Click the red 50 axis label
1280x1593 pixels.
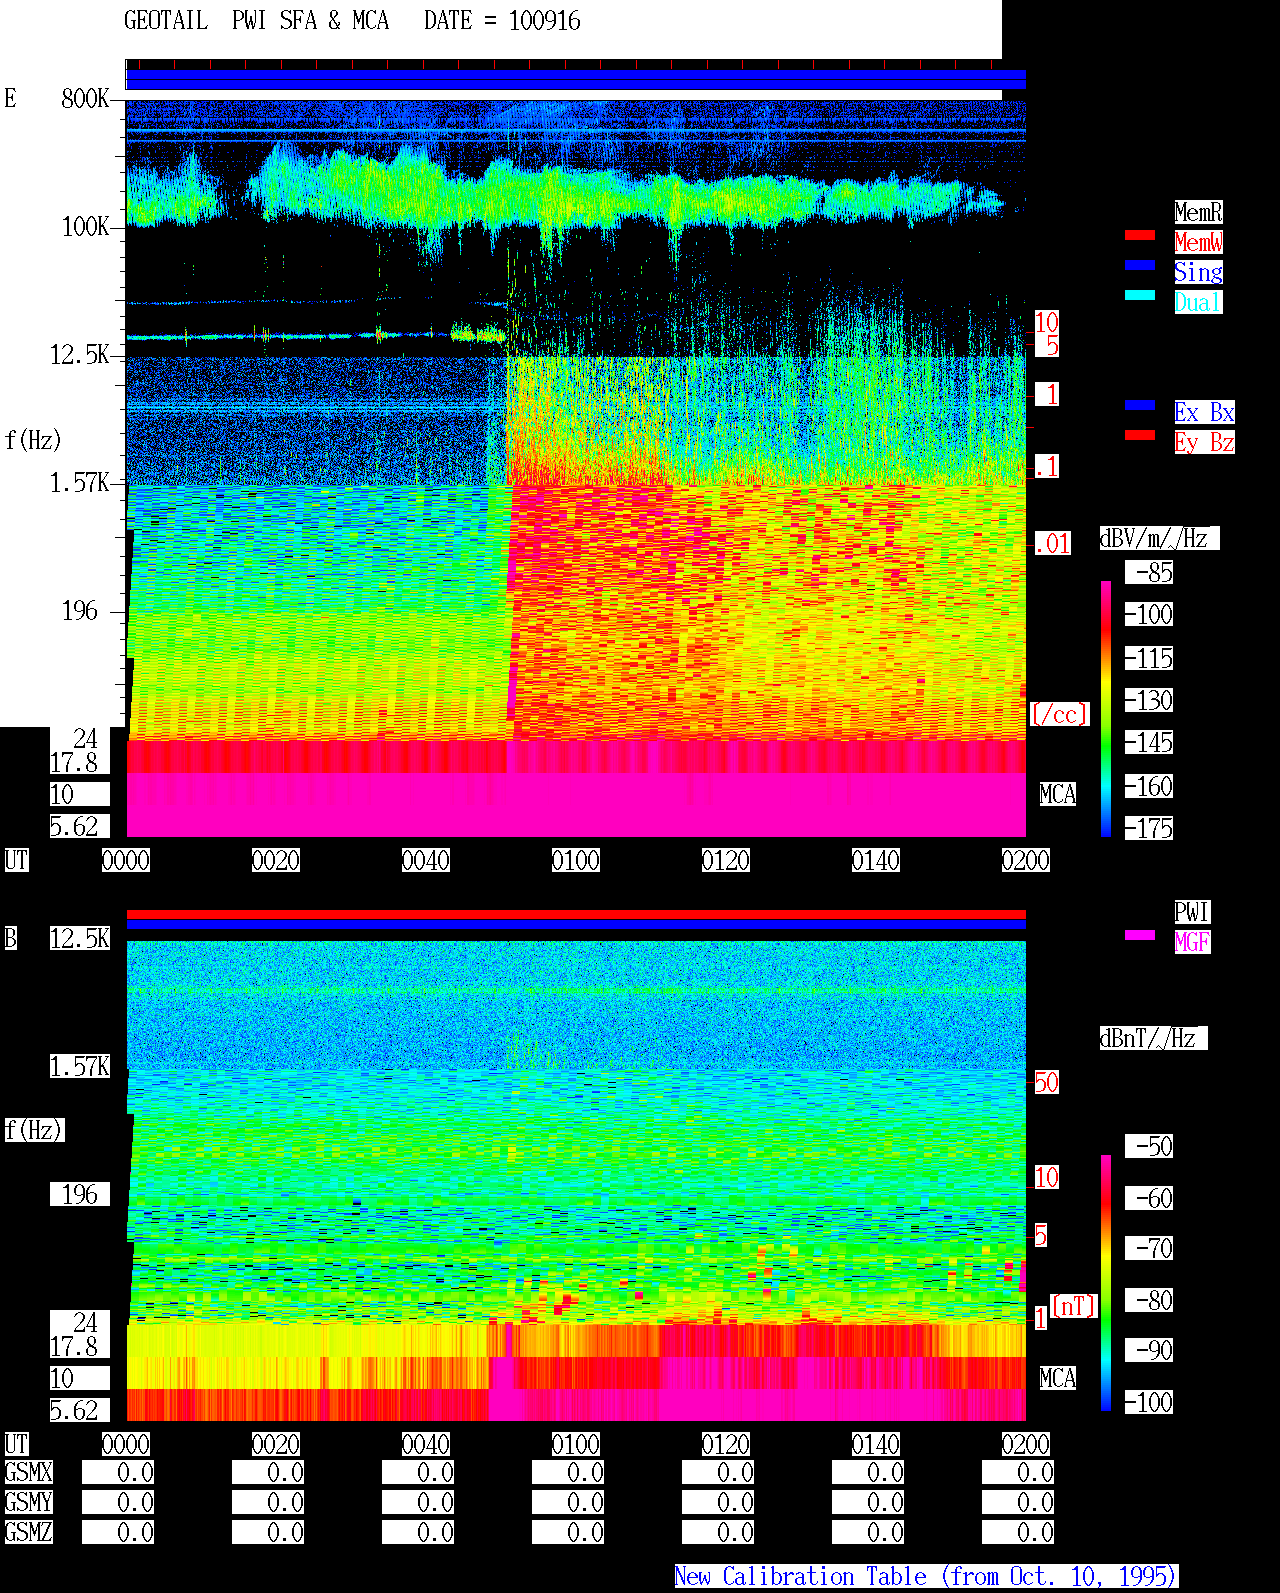(1046, 1082)
